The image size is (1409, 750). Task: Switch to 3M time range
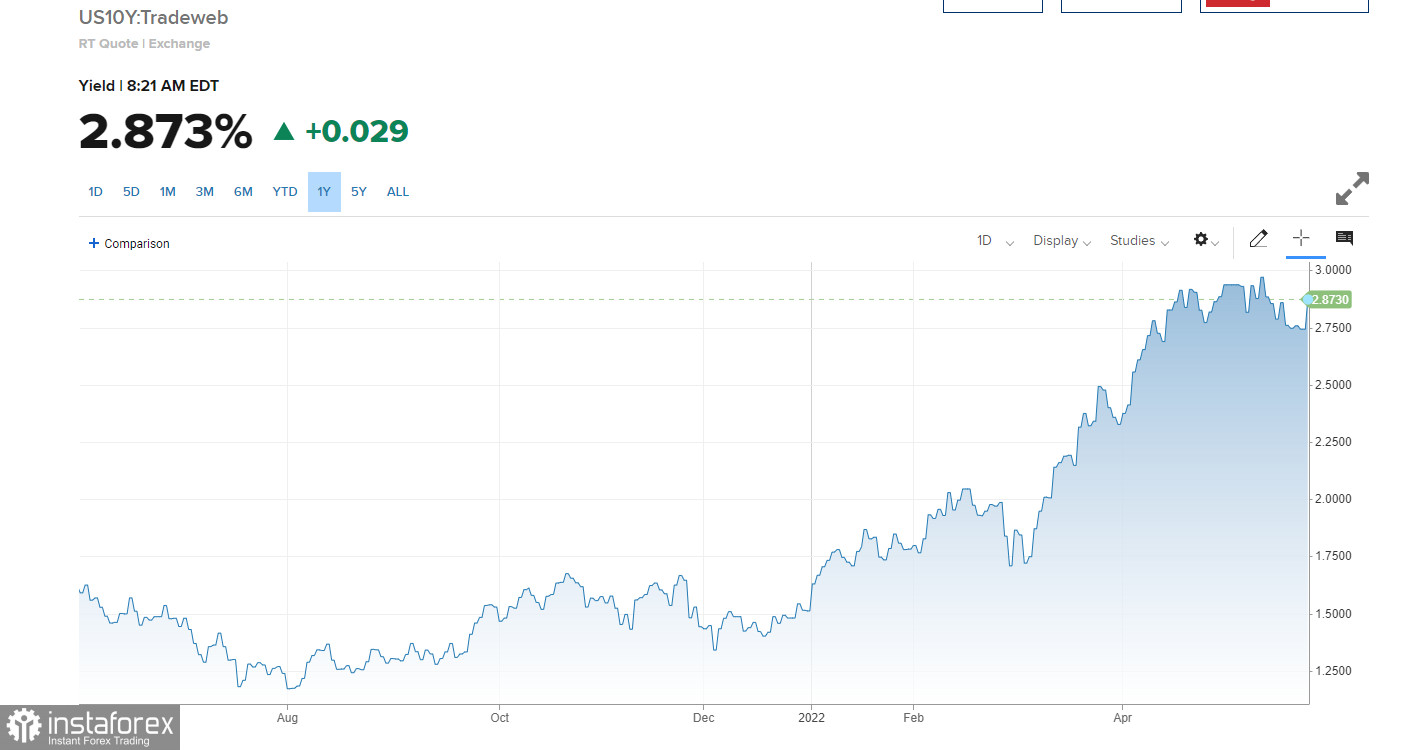tap(204, 192)
